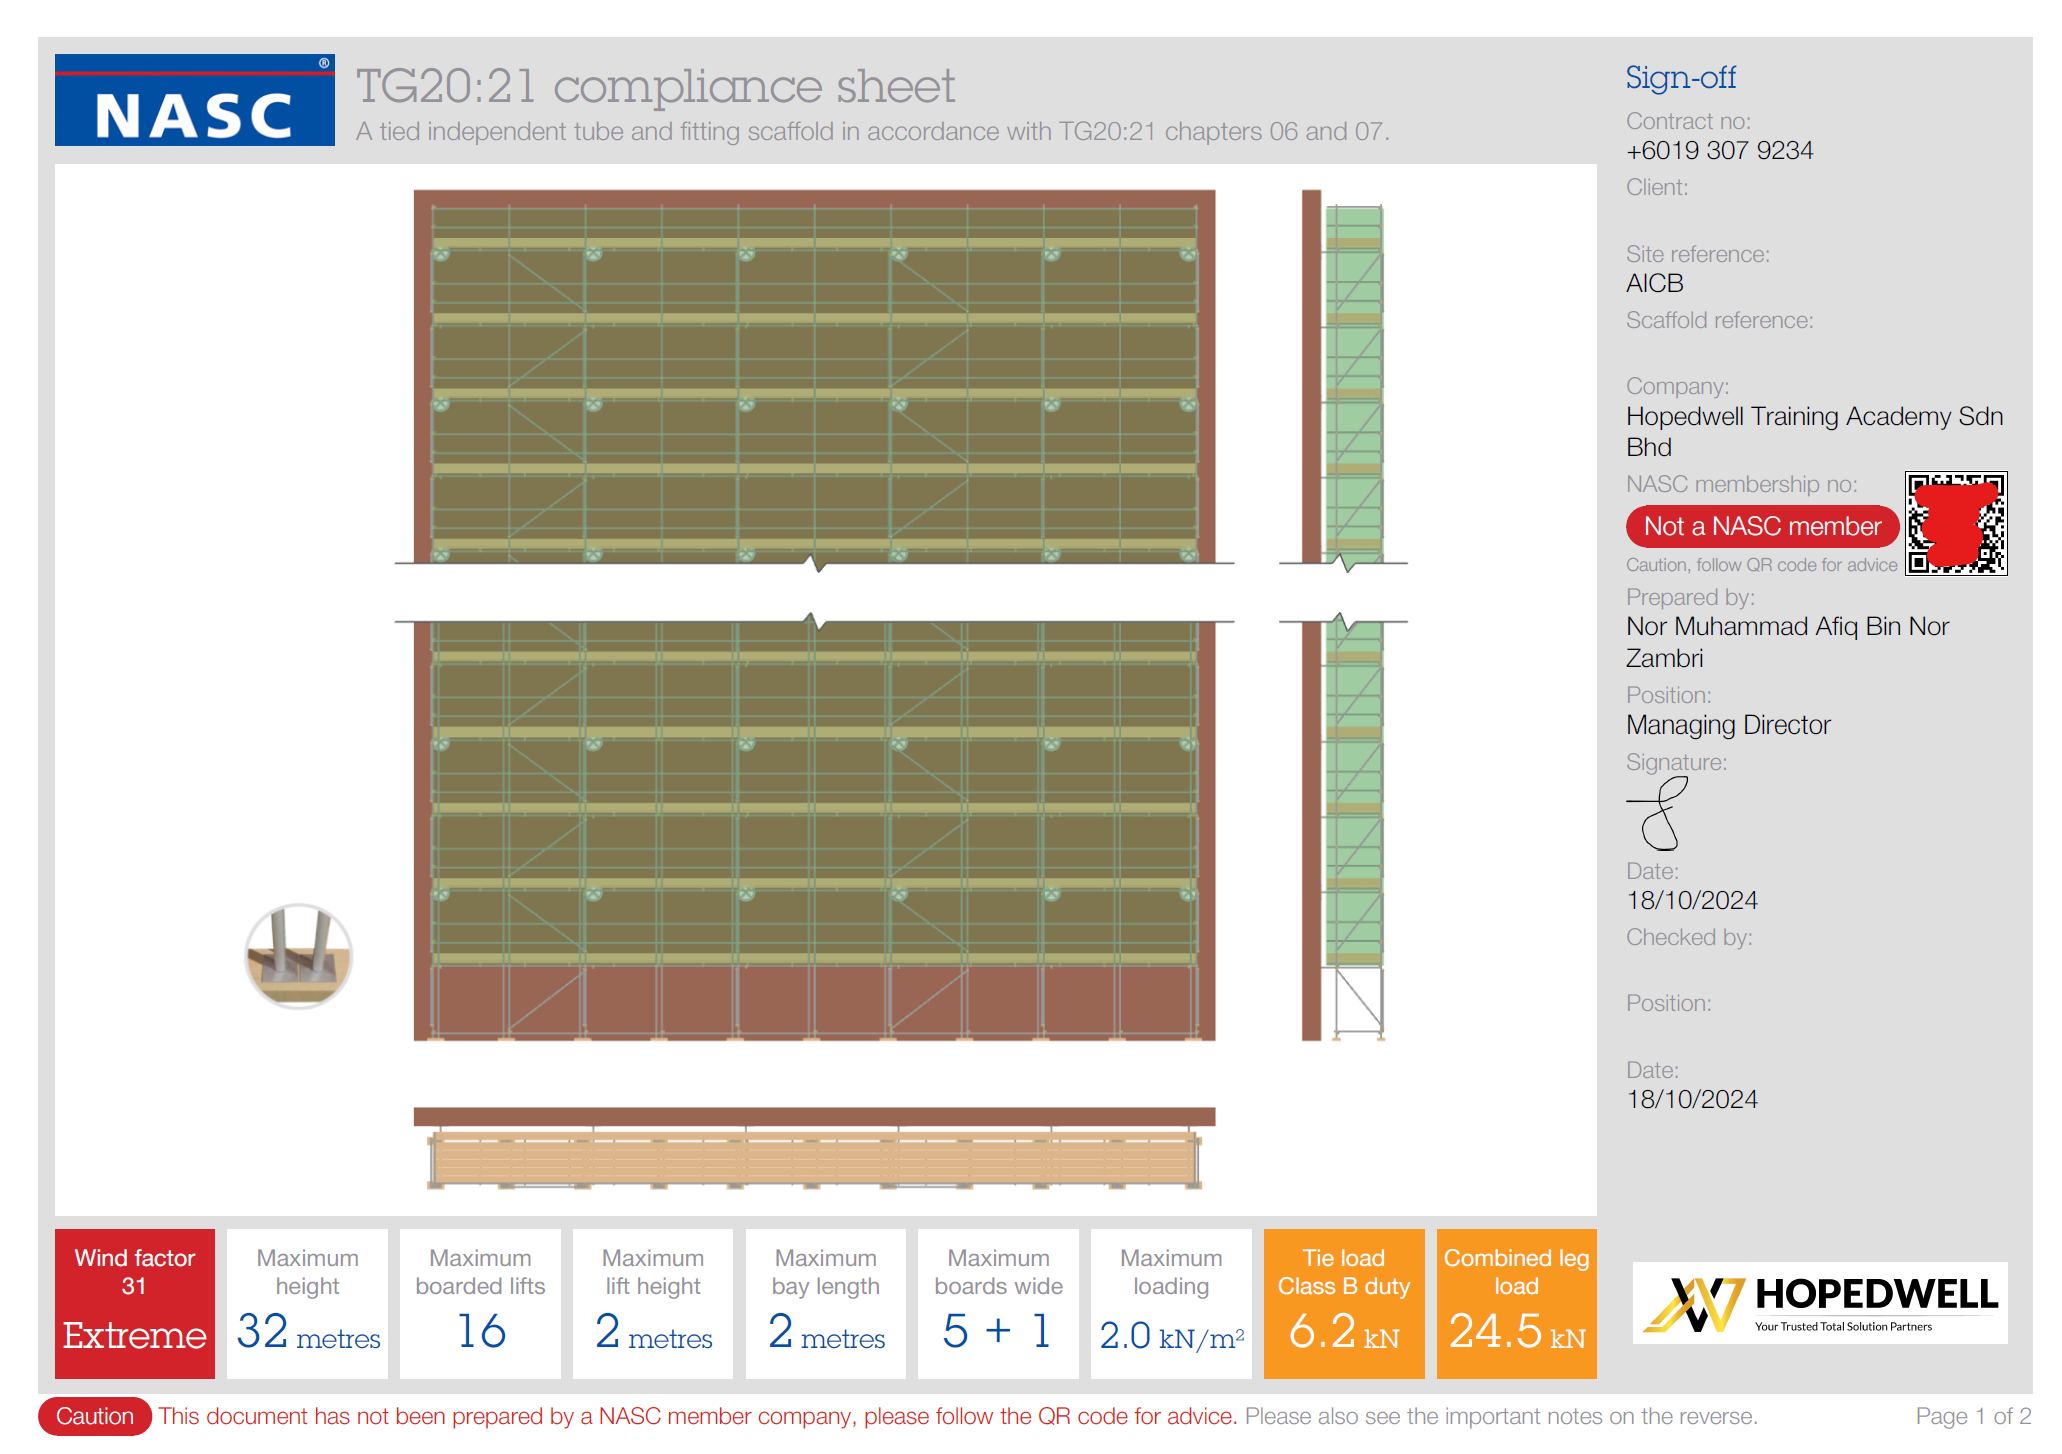2062x1454 pixels.
Task: Click the Hopedwell company logo
Action: [x=1819, y=1302]
